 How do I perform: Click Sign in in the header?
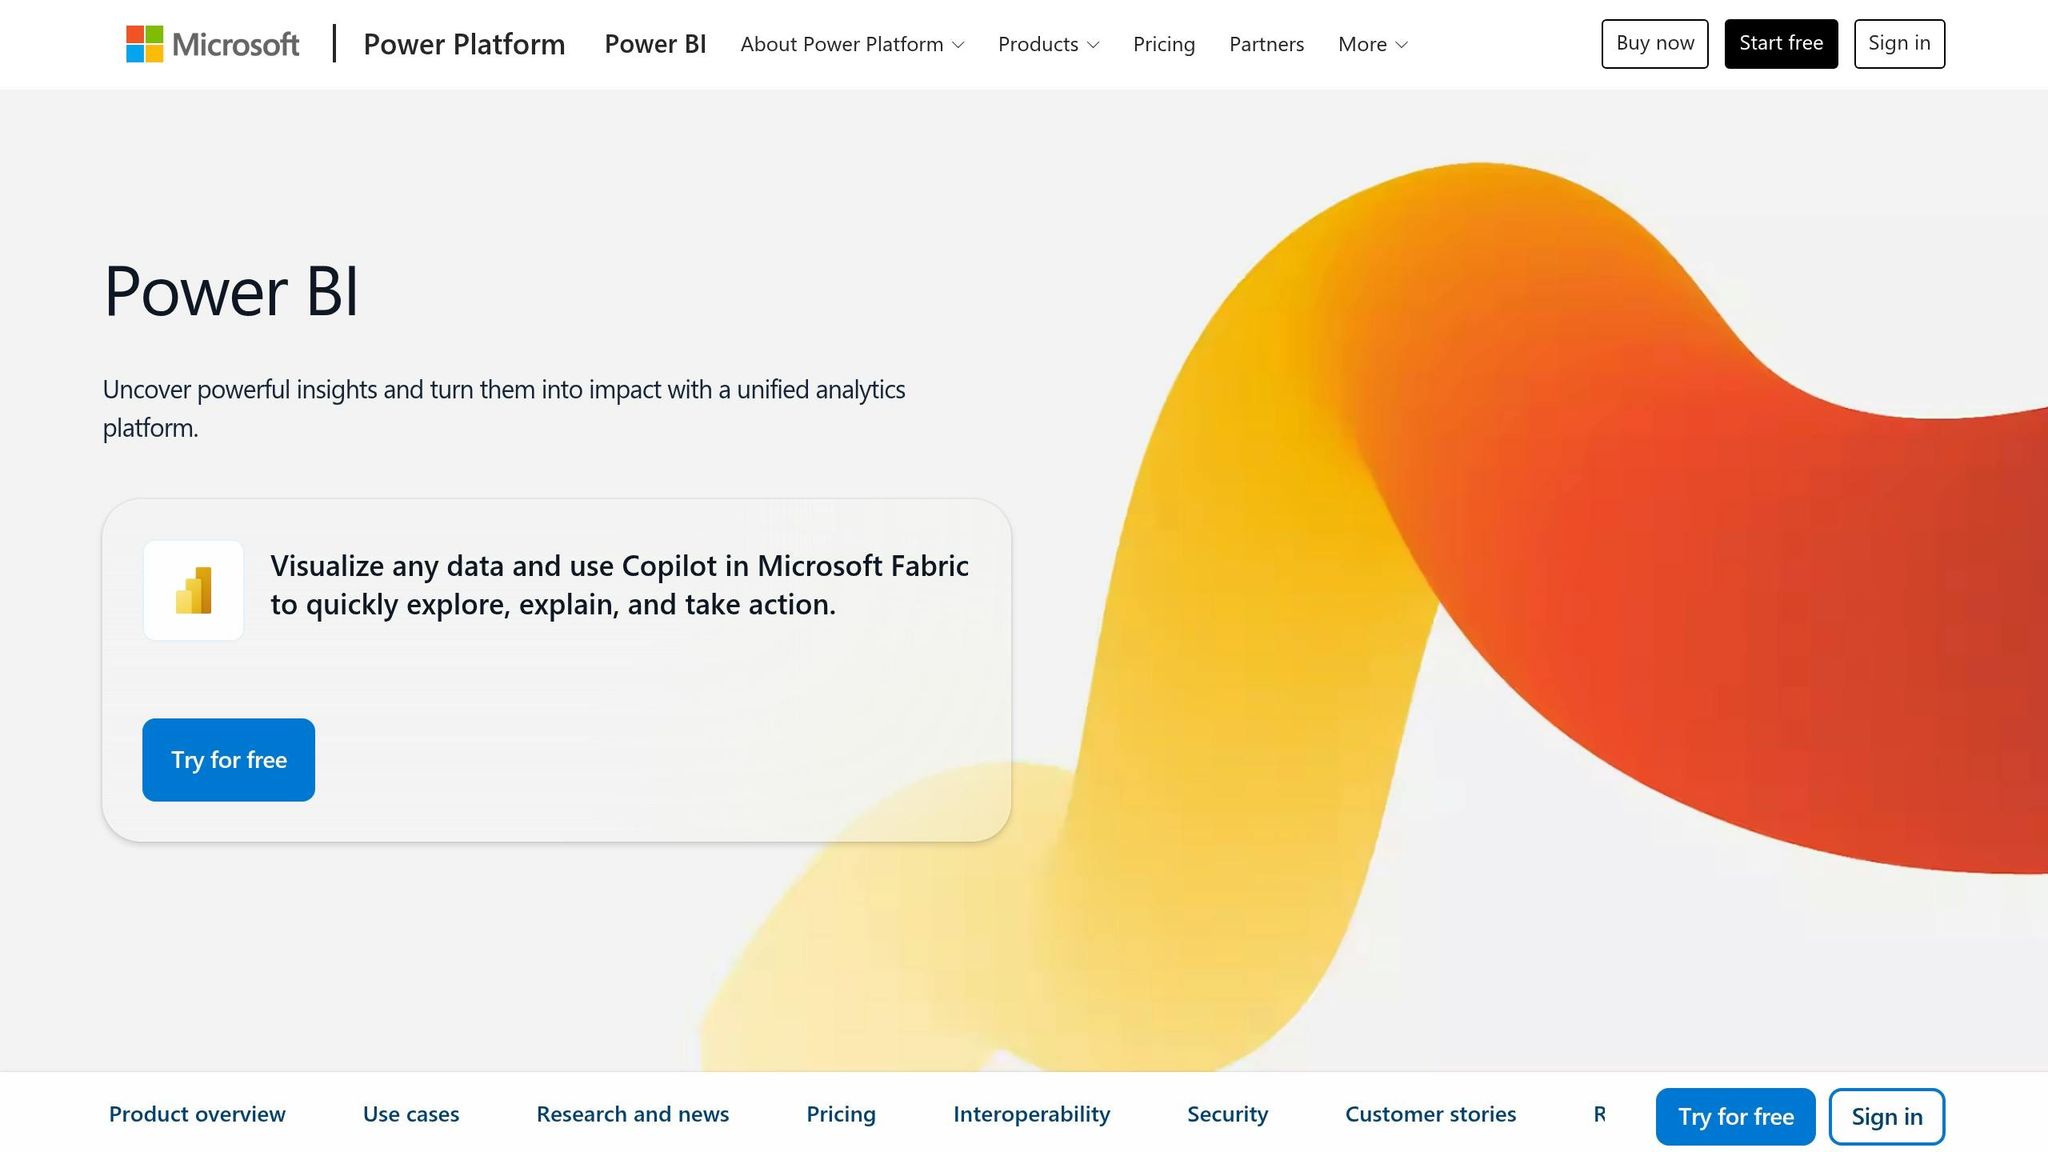1899,44
